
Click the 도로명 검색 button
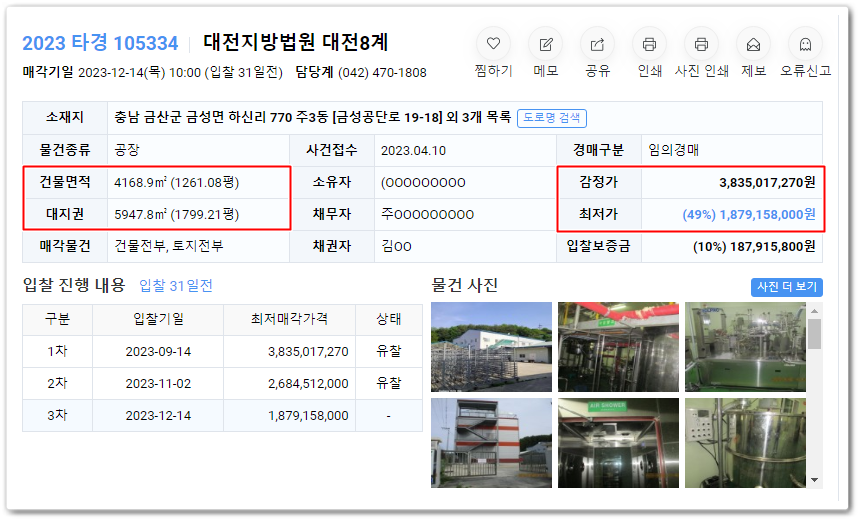point(552,117)
